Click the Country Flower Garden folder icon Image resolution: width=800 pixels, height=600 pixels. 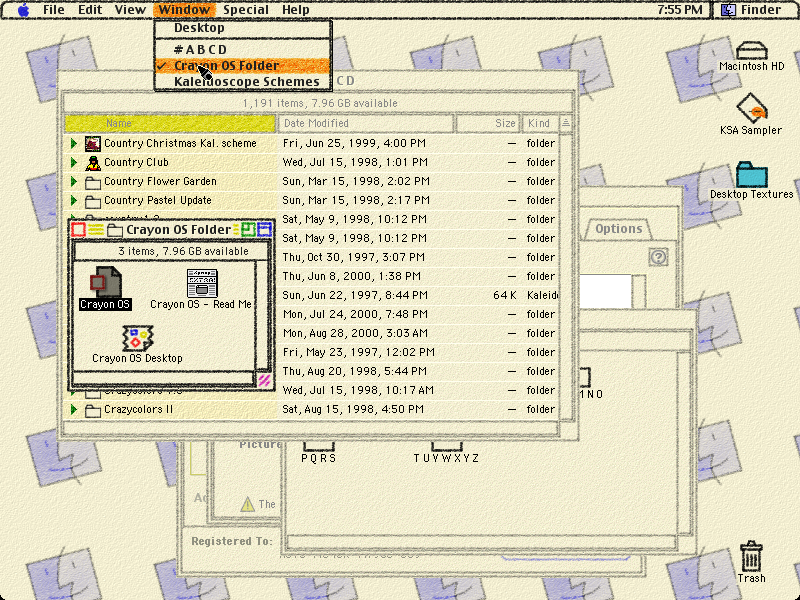point(92,182)
